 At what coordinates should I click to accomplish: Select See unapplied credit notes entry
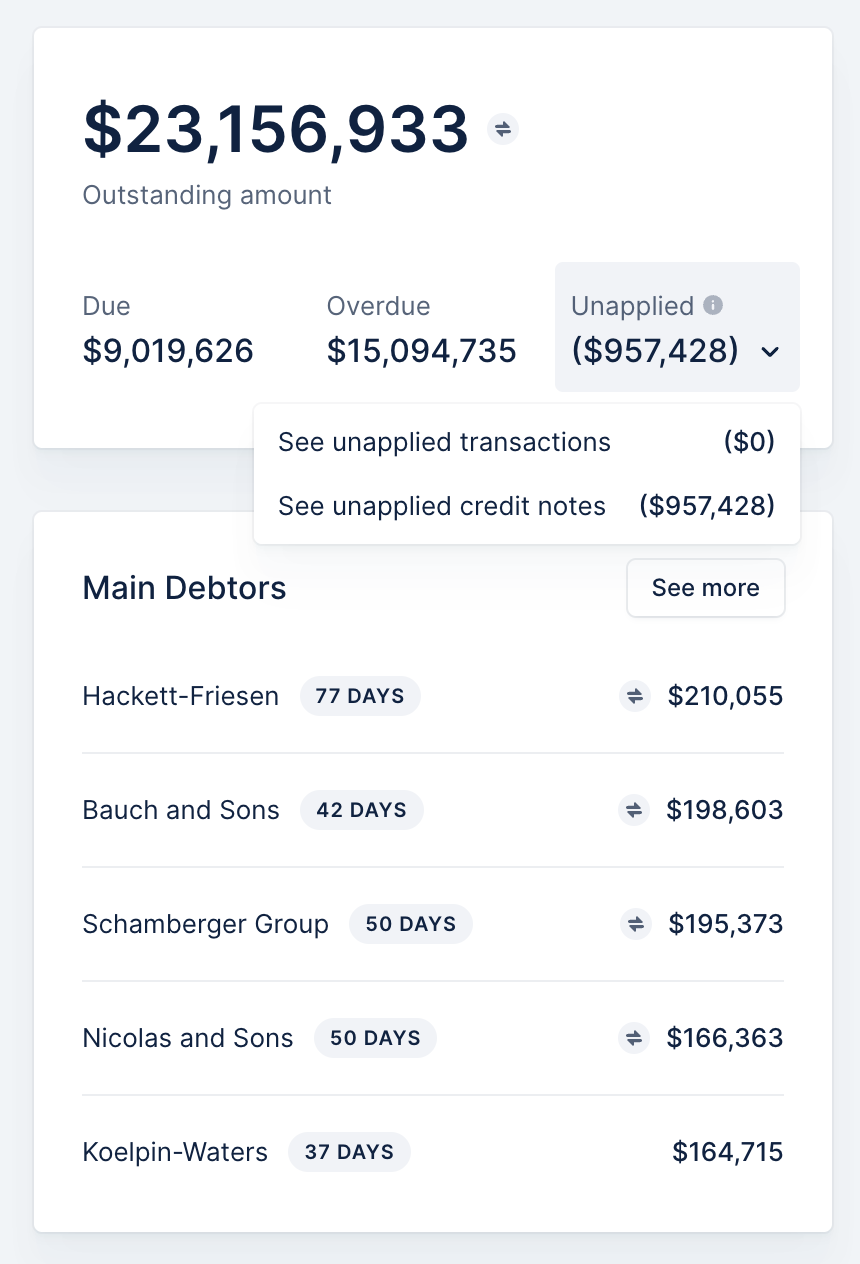coord(526,506)
